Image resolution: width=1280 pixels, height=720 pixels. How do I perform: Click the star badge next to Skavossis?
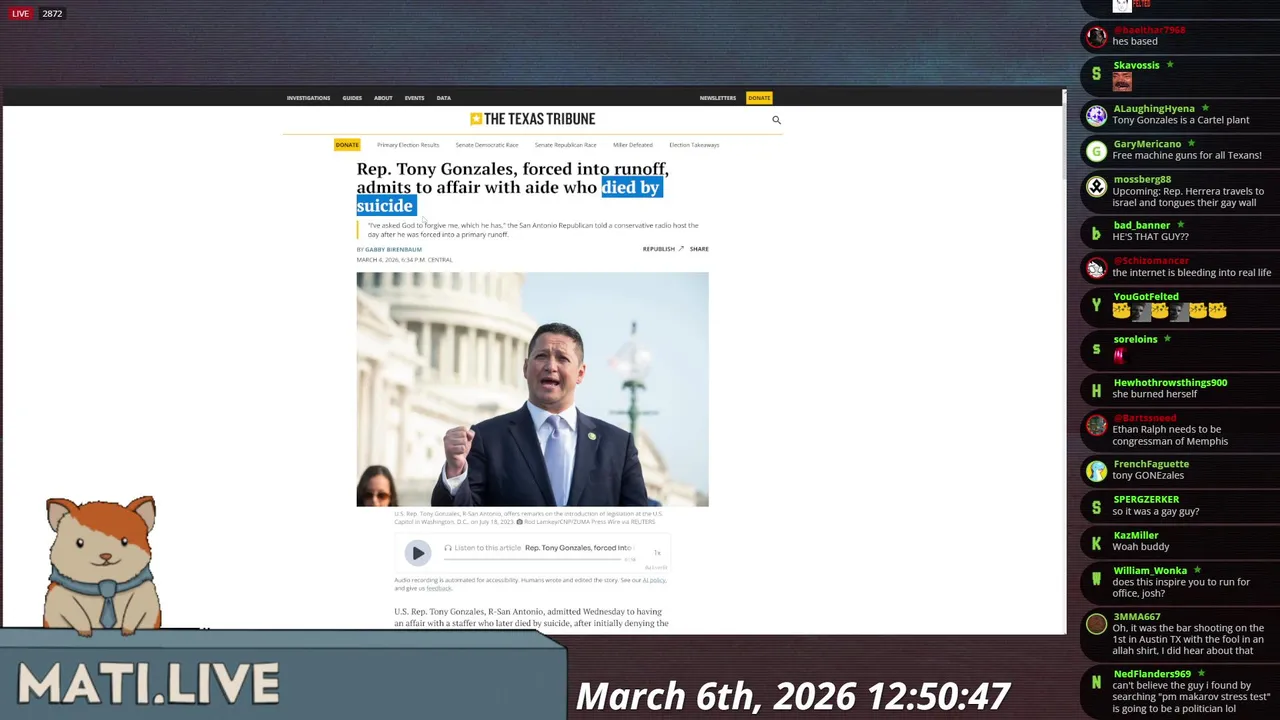pos(1169,65)
